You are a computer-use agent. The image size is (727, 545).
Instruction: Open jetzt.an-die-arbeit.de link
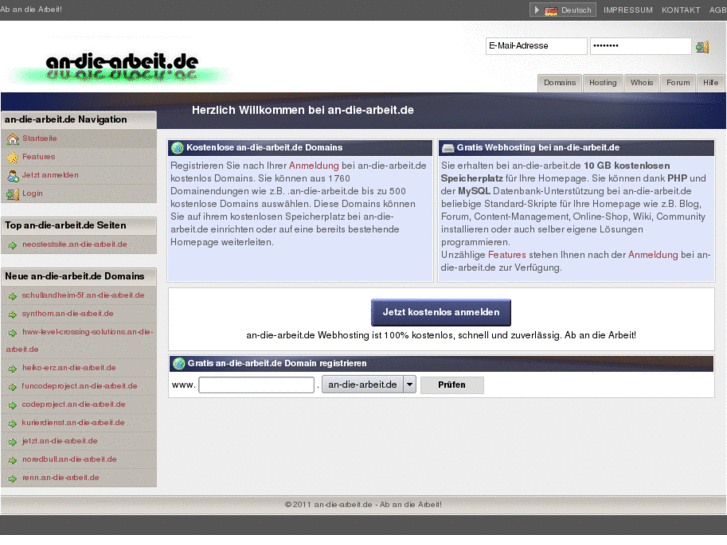click(x=60, y=441)
